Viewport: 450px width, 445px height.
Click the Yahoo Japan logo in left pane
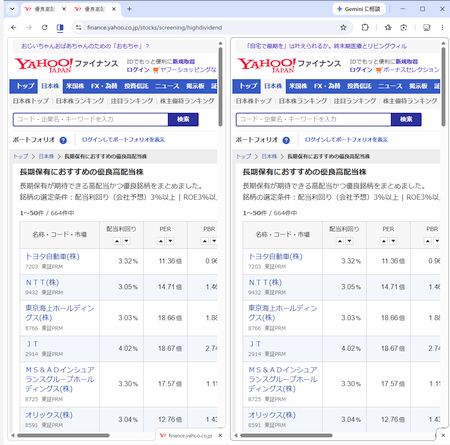pos(43,65)
